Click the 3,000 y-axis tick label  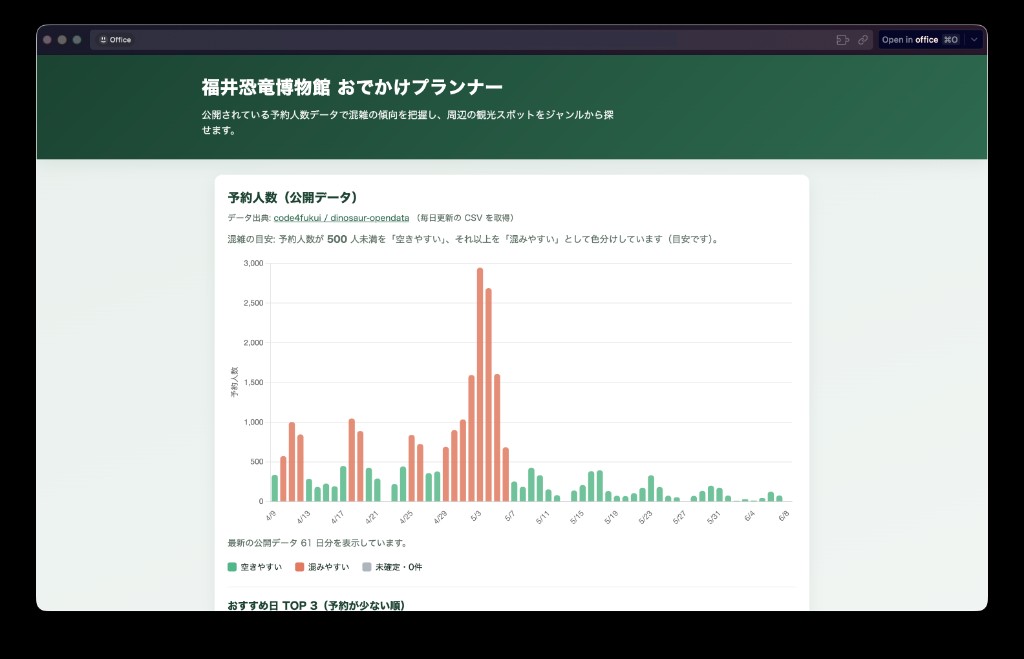(x=253, y=264)
